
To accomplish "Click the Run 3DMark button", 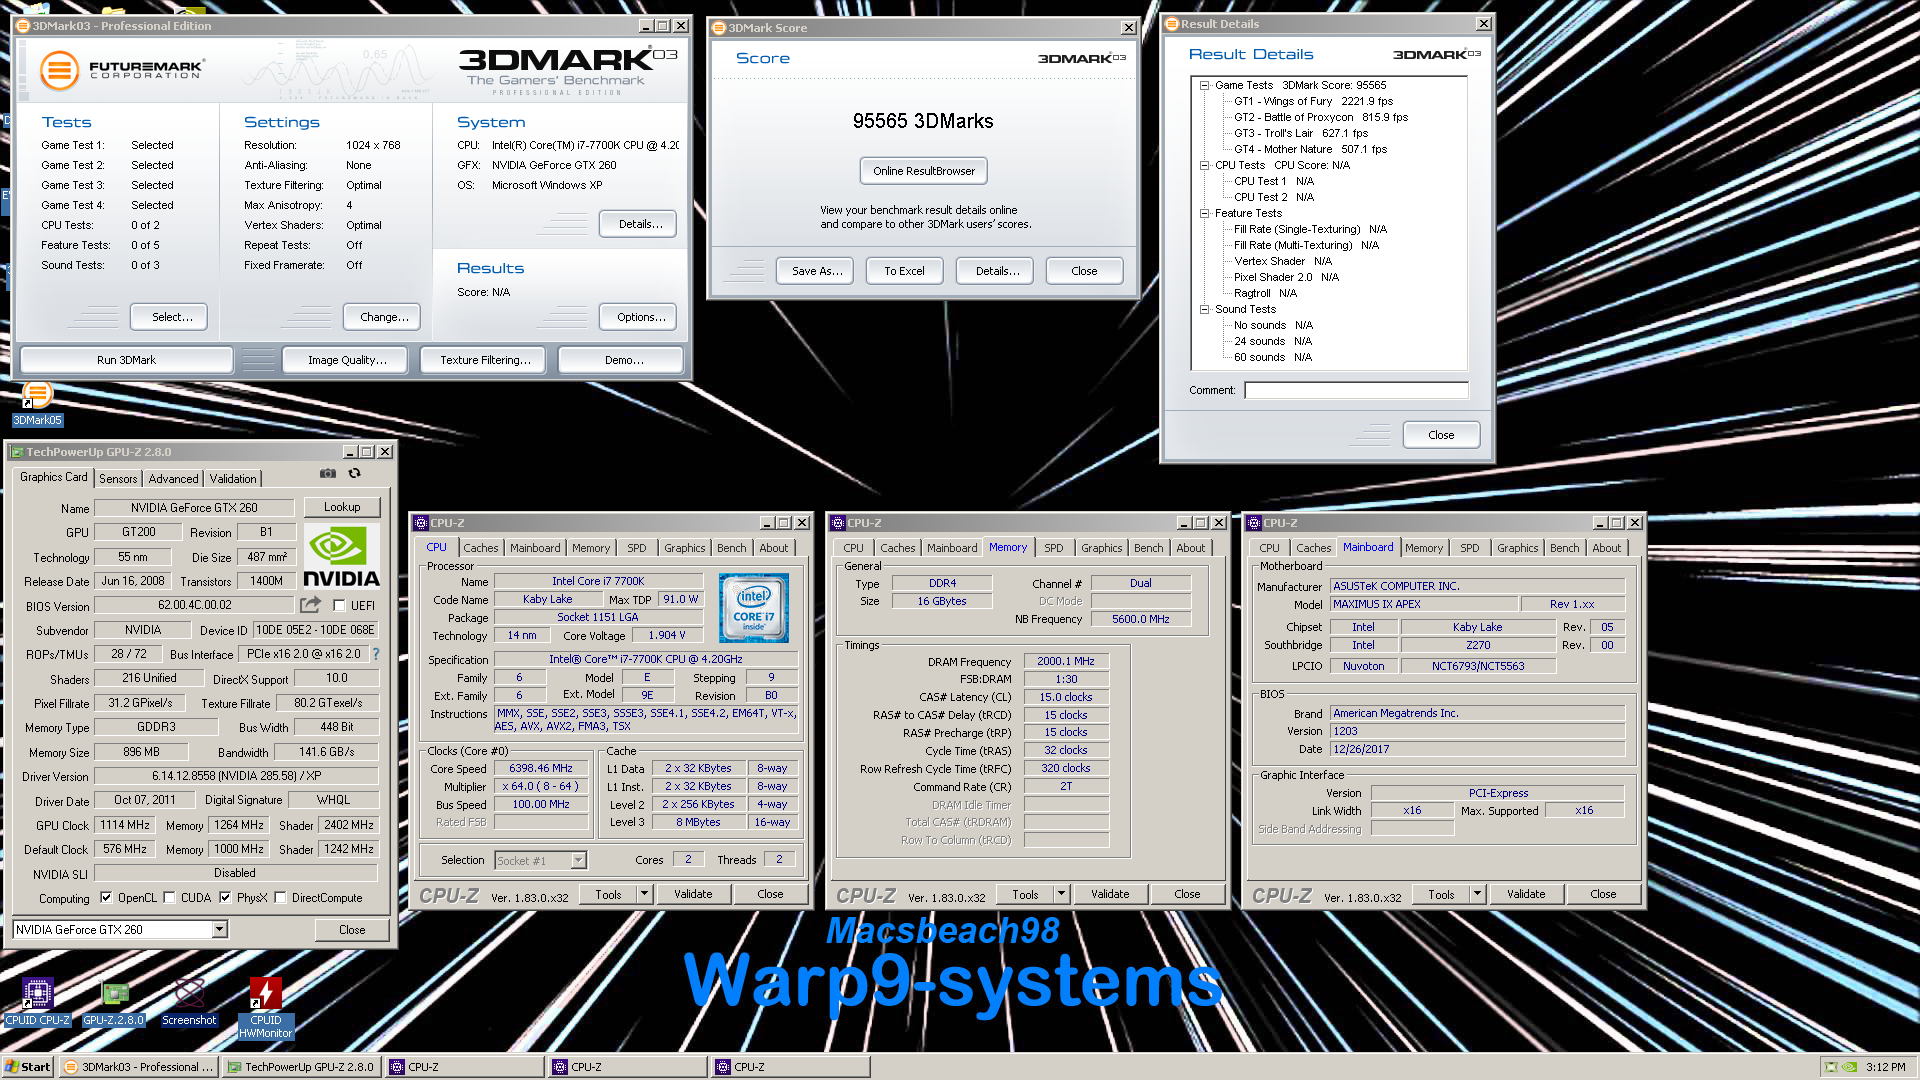I will (126, 360).
